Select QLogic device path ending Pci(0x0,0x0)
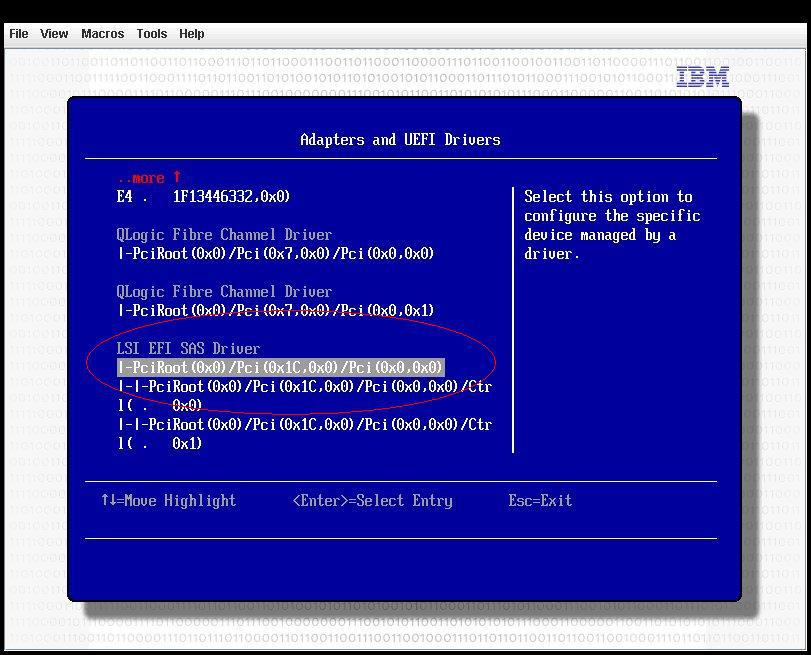Image resolution: width=811 pixels, height=655 pixels. click(276, 254)
